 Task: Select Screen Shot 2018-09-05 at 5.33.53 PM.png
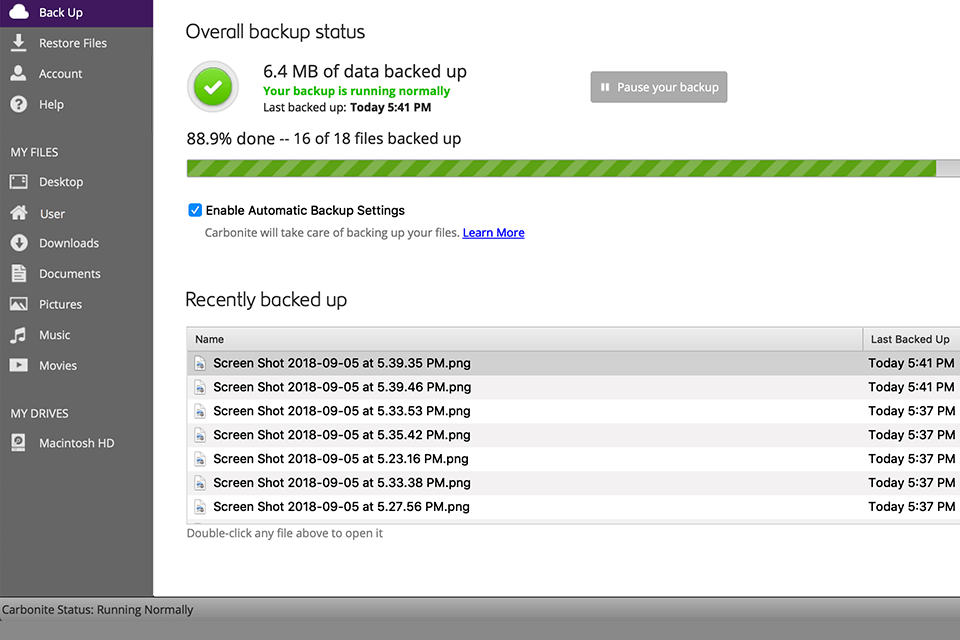tap(573, 411)
